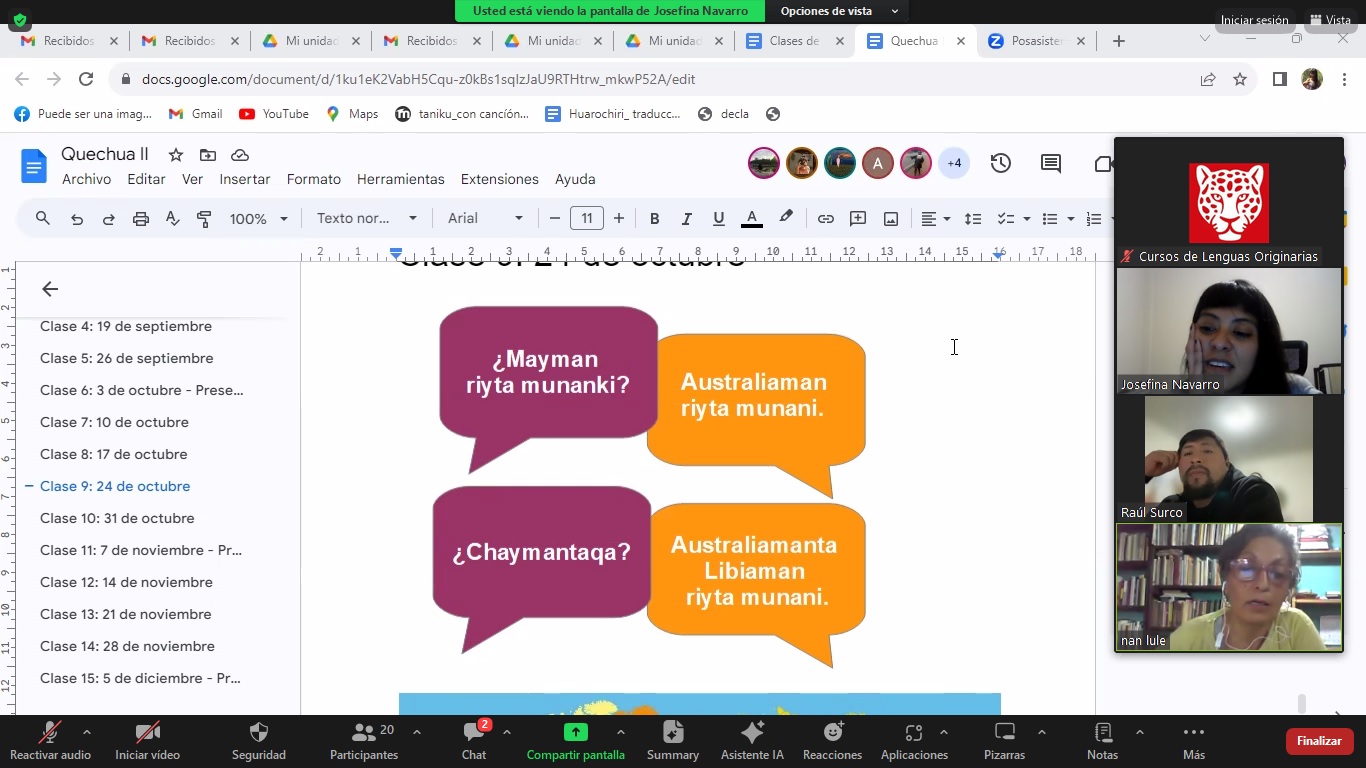Open the Insertar menu
This screenshot has height=768, width=1366.
(x=245, y=179)
